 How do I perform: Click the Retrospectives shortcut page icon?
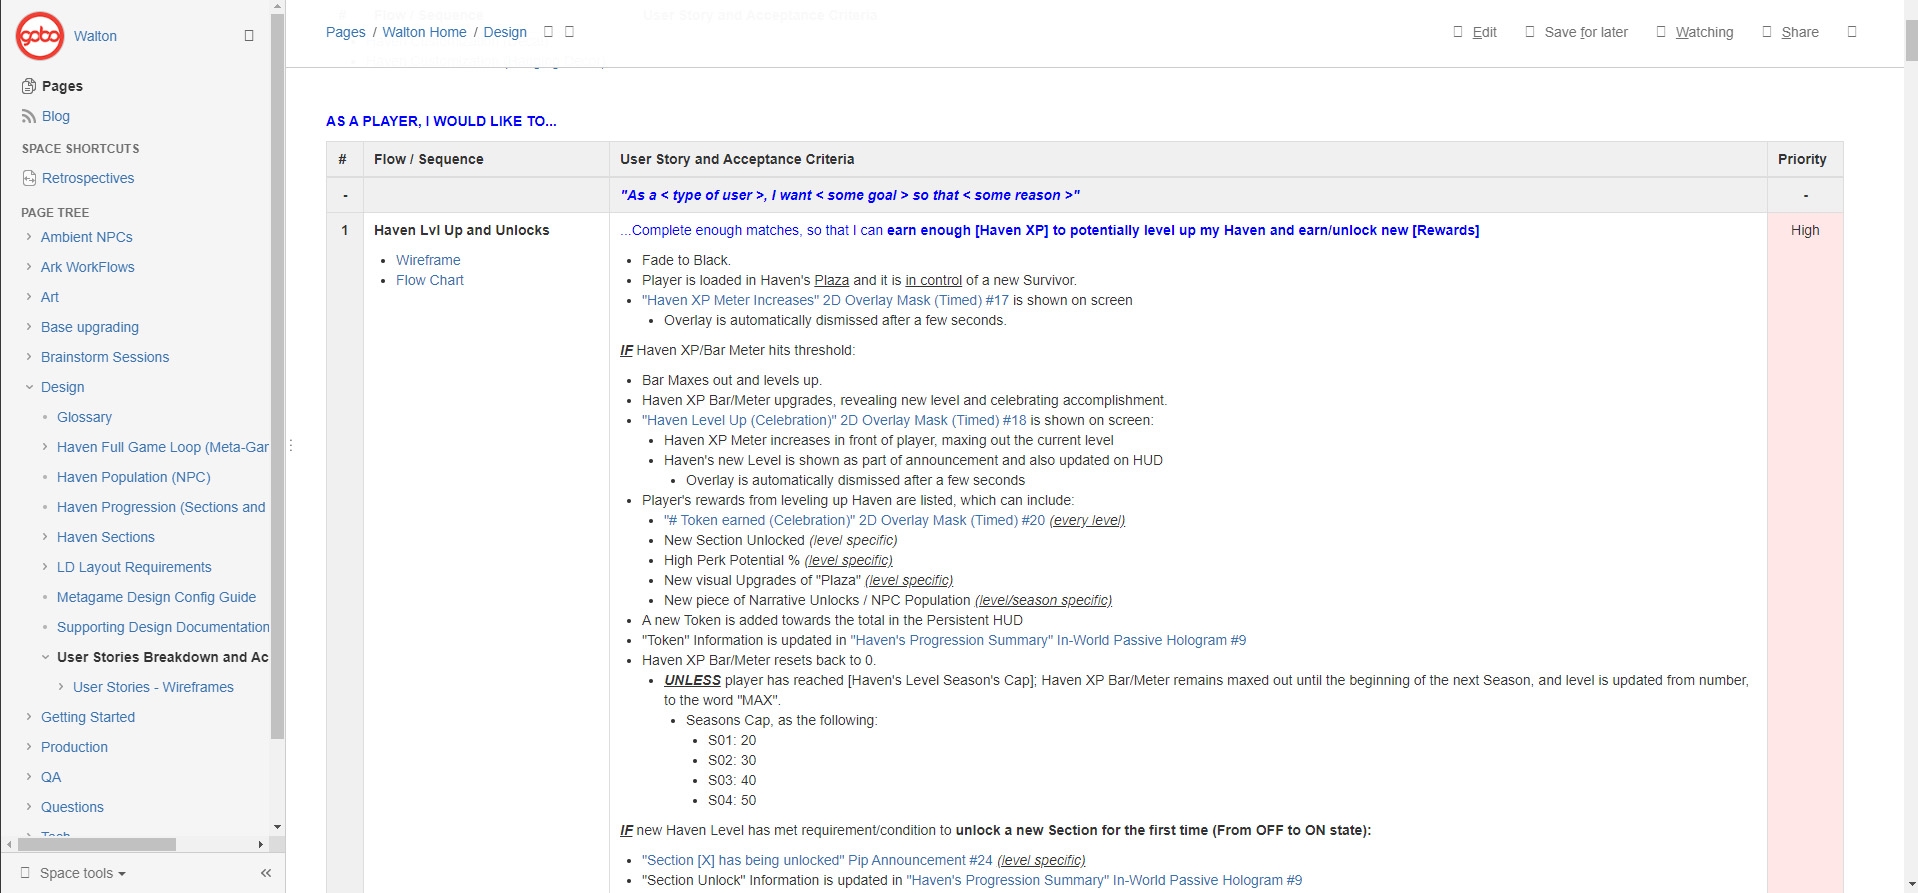(29, 178)
